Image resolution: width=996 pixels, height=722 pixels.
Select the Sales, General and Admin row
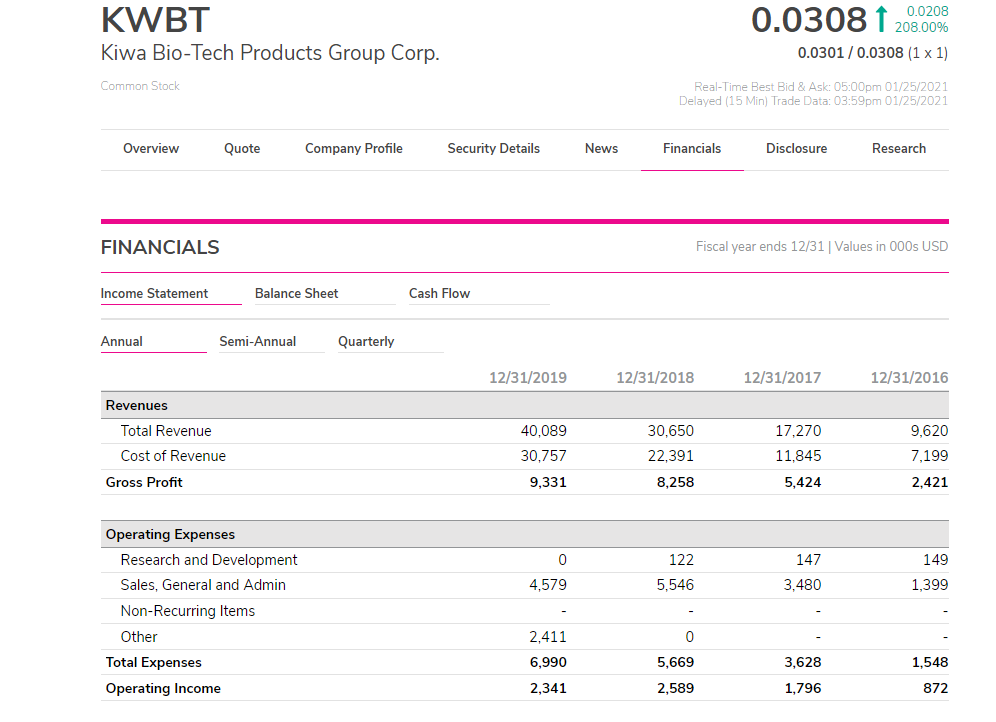pos(203,585)
